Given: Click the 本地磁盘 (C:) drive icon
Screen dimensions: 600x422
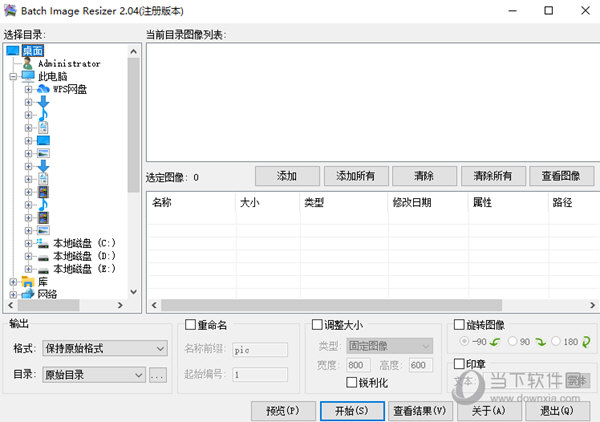Looking at the screenshot, I should [x=43, y=243].
